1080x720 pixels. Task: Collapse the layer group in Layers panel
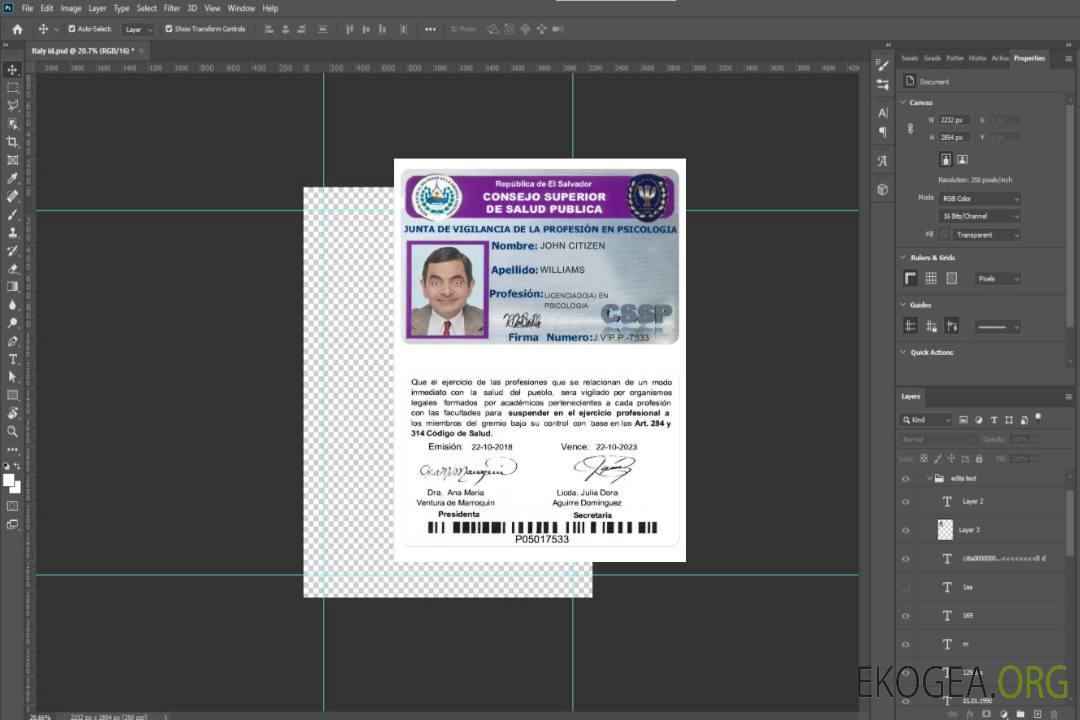point(928,478)
